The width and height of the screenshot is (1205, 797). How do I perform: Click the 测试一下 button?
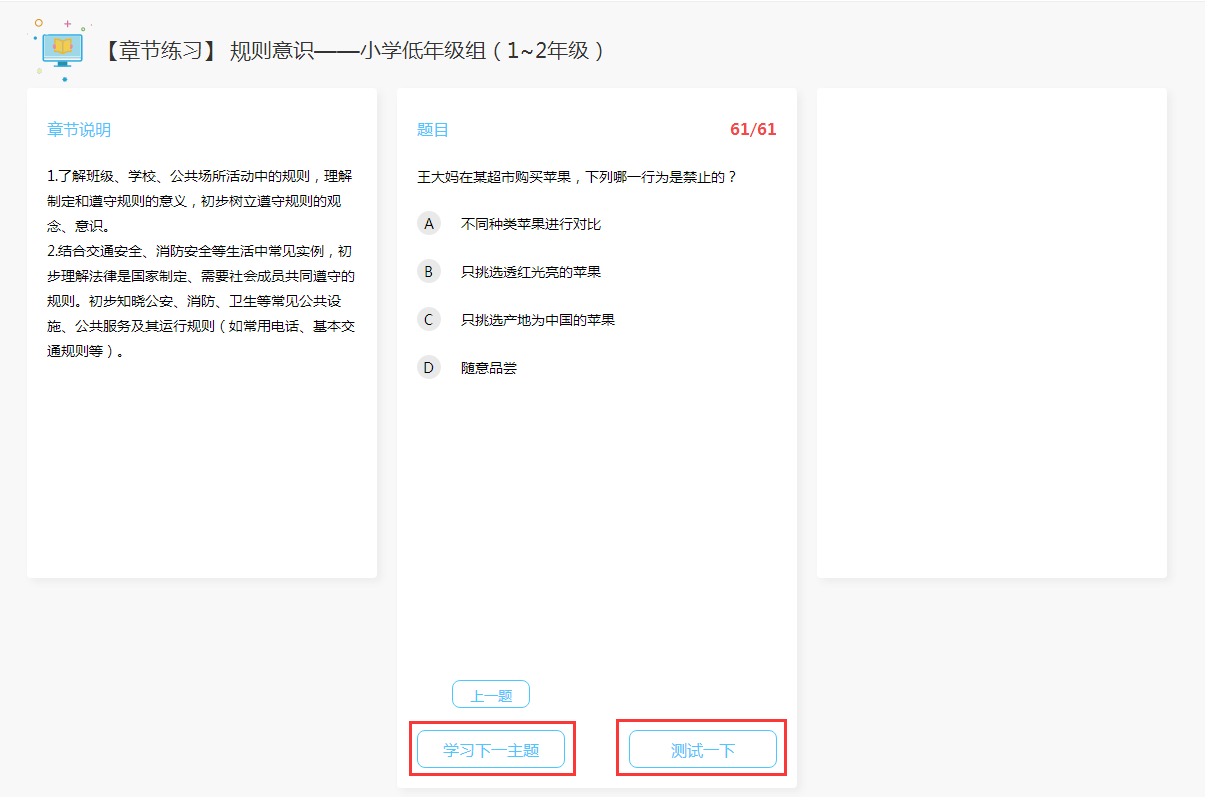[701, 748]
